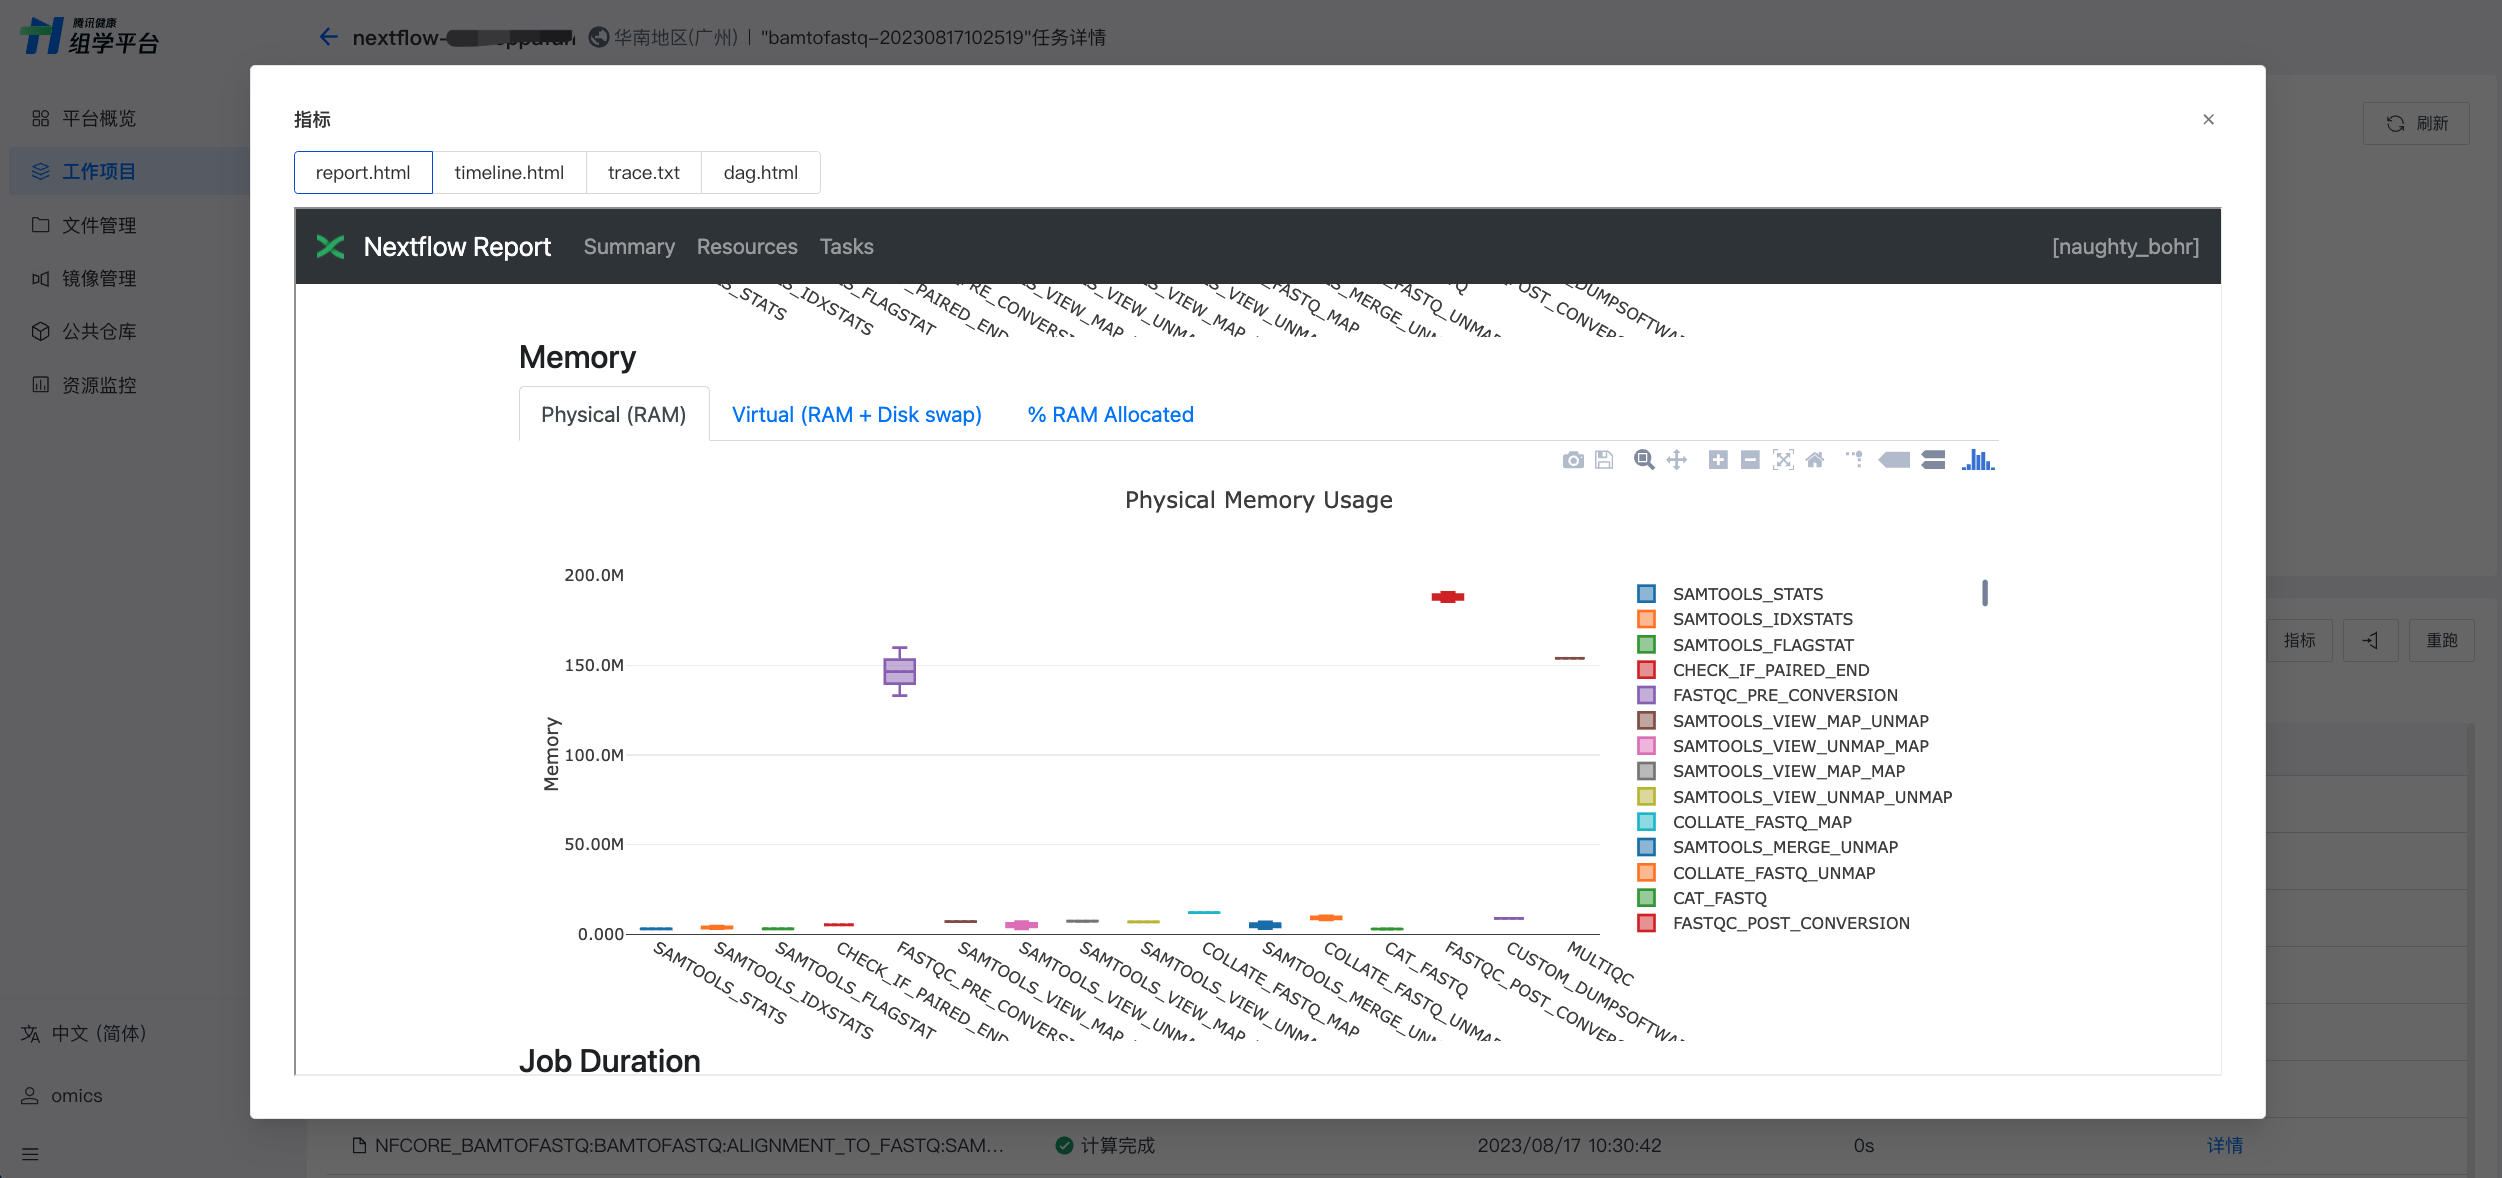Switch to timeline.html tab
The height and width of the screenshot is (1178, 2502).
(509, 173)
